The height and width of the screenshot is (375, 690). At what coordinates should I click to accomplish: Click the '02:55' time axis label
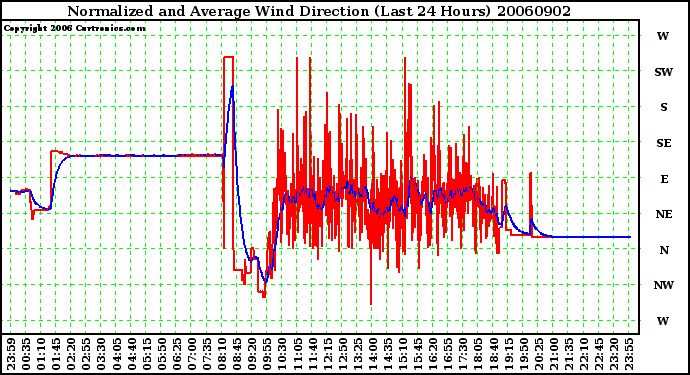click(86, 354)
